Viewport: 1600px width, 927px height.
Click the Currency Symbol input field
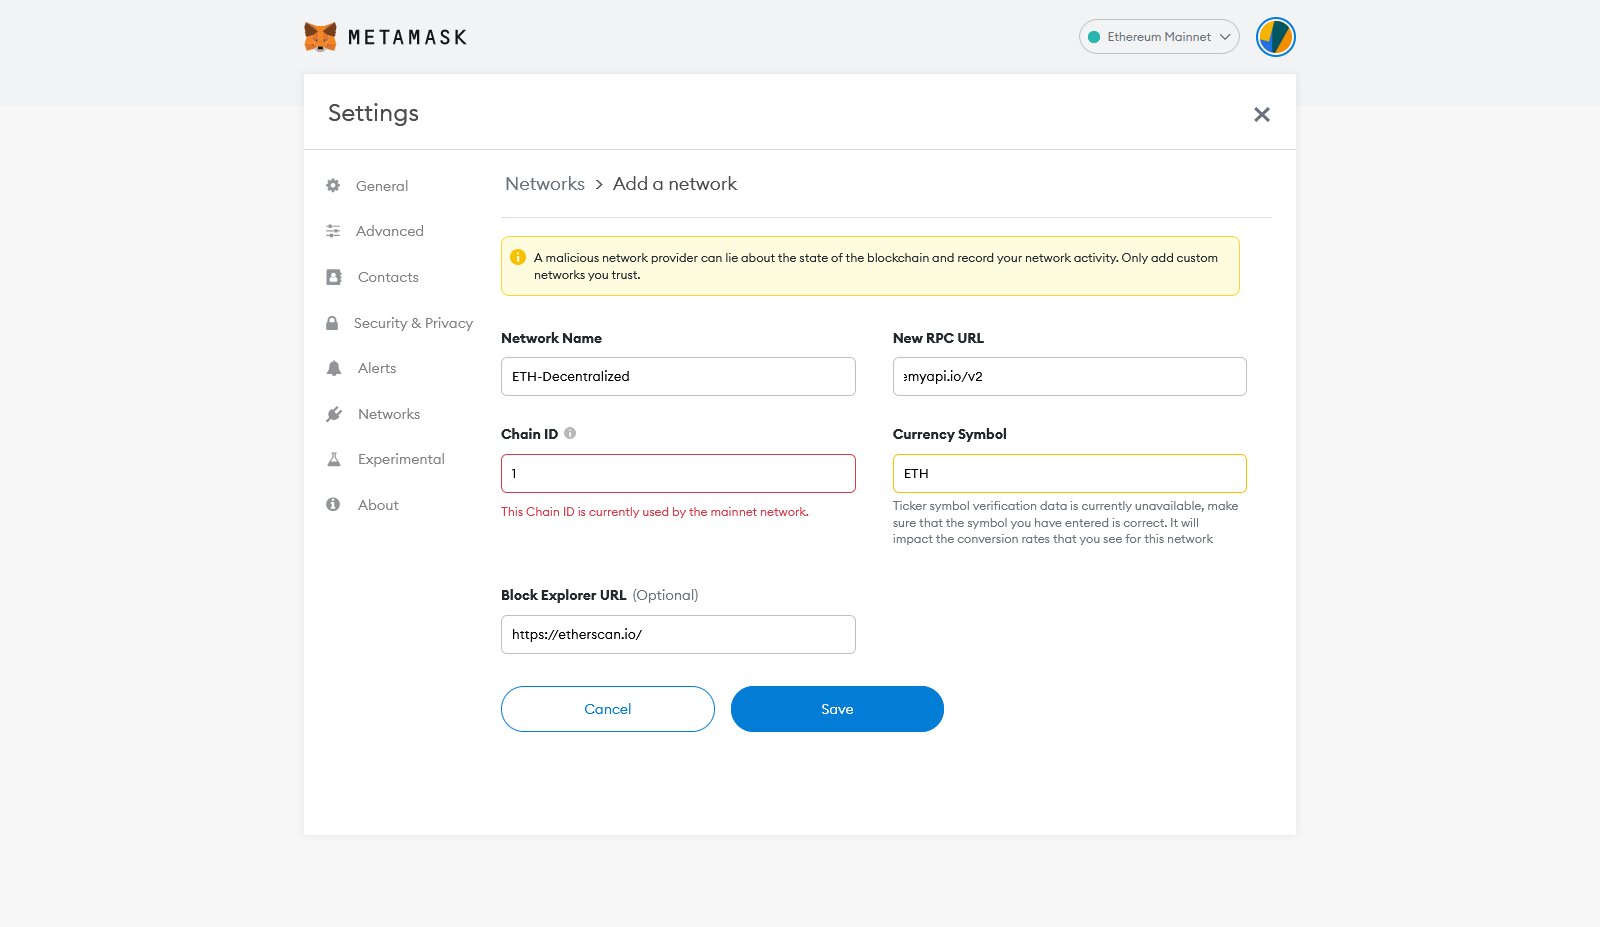click(1069, 474)
